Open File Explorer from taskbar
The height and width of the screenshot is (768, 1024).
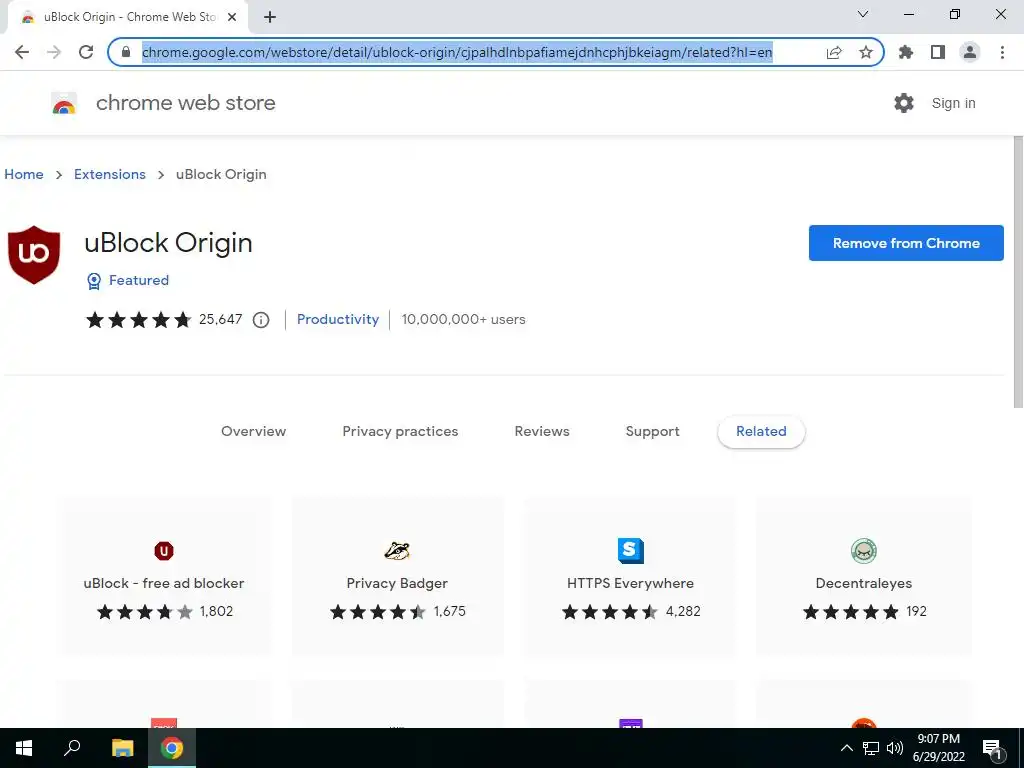click(x=122, y=748)
